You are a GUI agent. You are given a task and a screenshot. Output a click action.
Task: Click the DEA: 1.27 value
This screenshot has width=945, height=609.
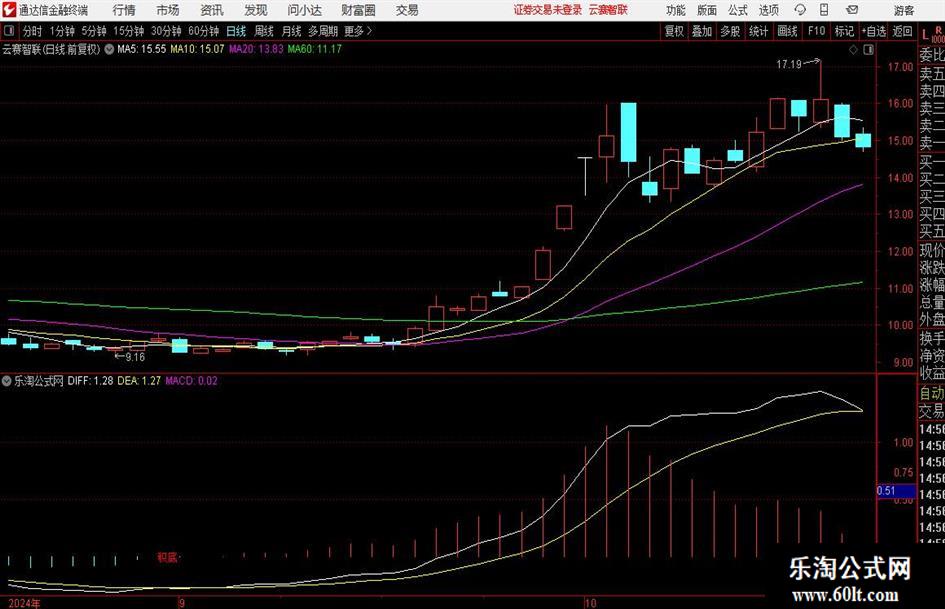click(139, 381)
